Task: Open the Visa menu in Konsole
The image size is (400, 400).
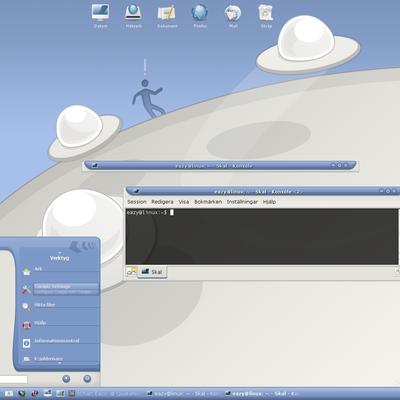Action: click(x=184, y=202)
